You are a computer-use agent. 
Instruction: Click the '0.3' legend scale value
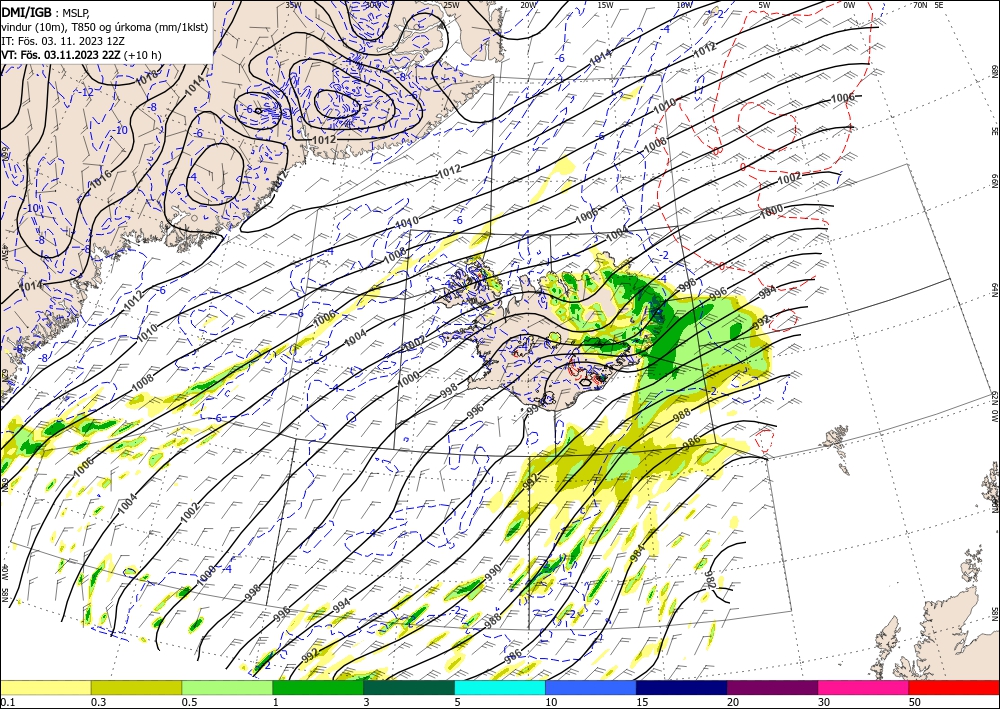[x=98, y=702]
